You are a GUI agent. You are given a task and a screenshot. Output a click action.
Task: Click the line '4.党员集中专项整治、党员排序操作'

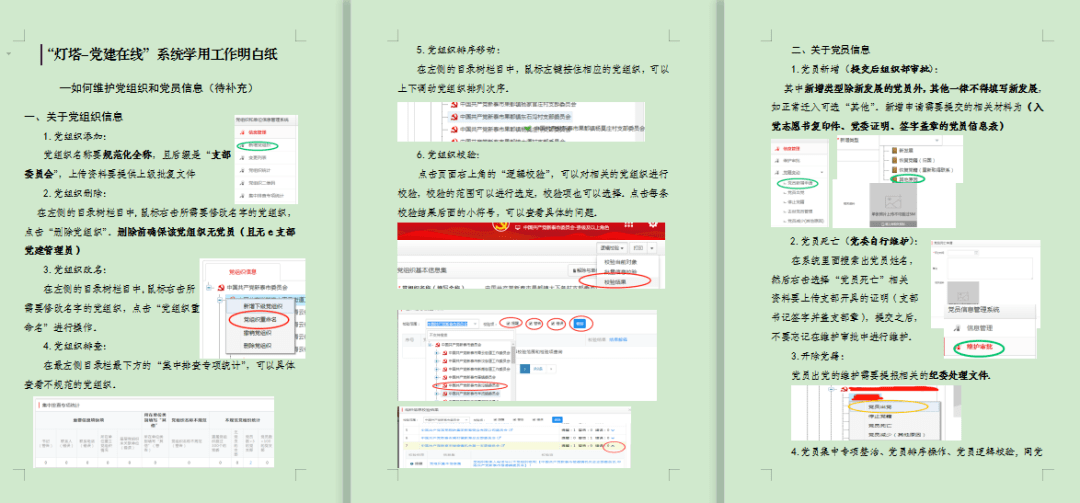[915, 452]
